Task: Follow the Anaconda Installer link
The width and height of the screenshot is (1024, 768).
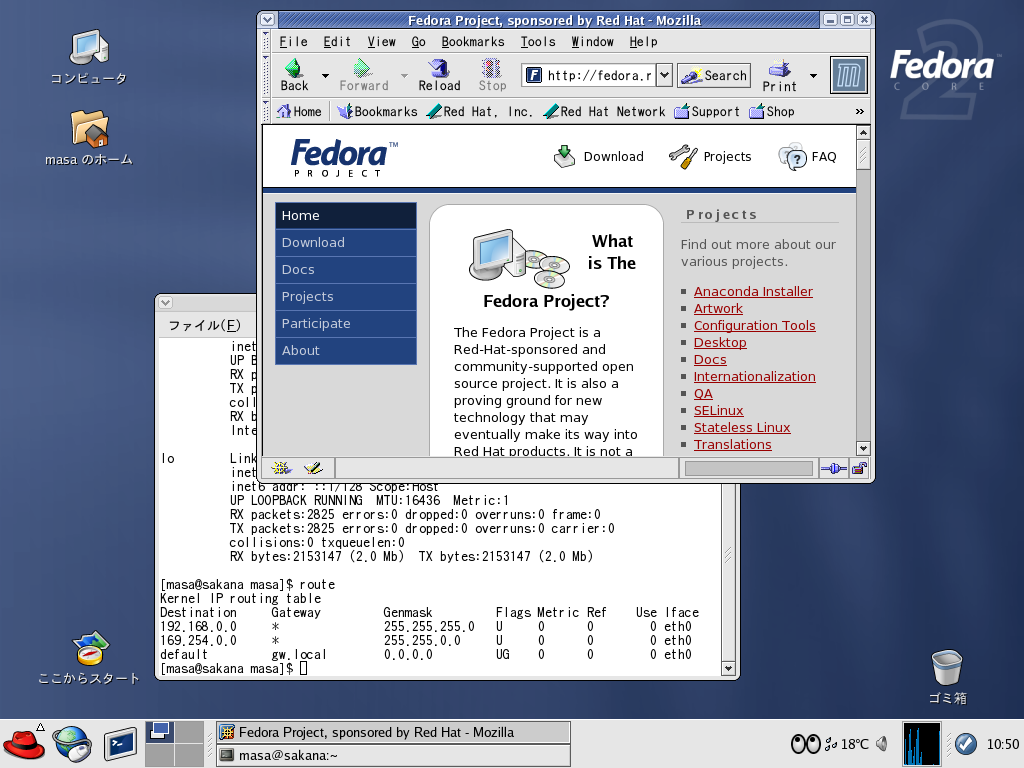Action: pos(753,291)
